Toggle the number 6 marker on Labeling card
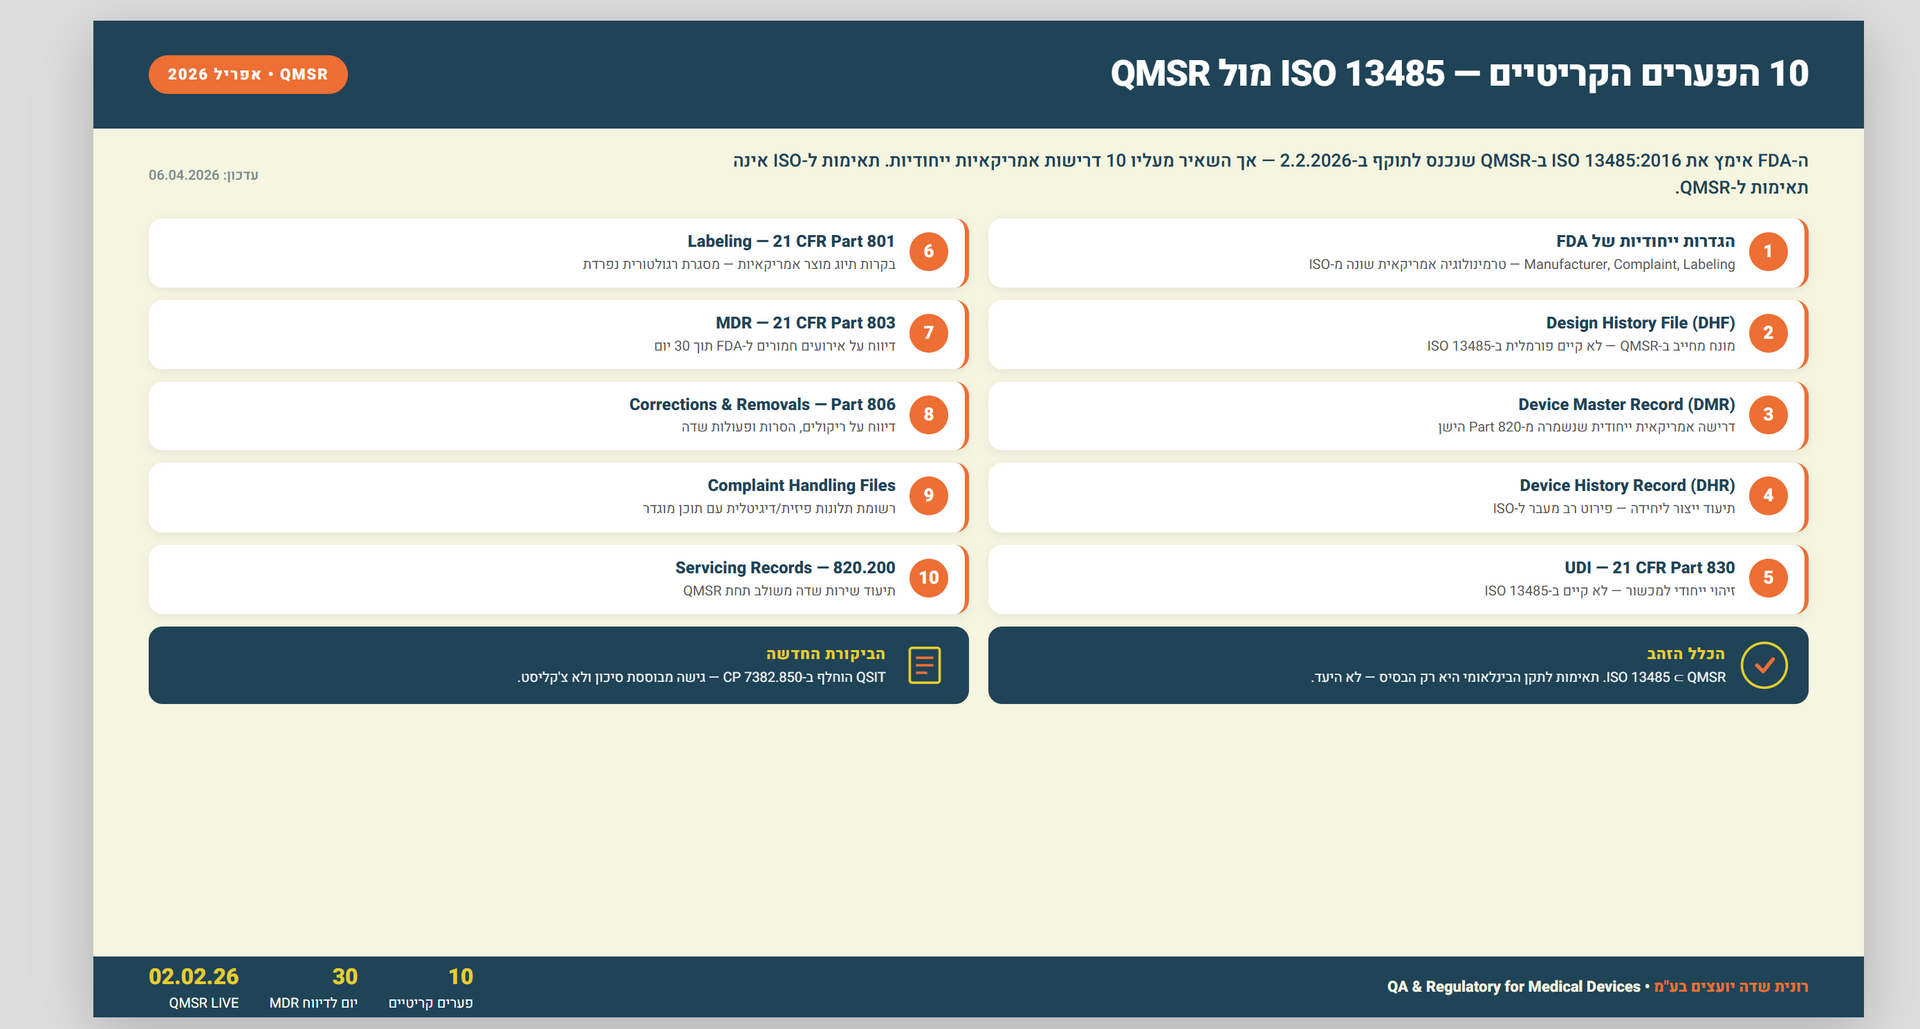This screenshot has height=1029, width=1920. tap(929, 252)
